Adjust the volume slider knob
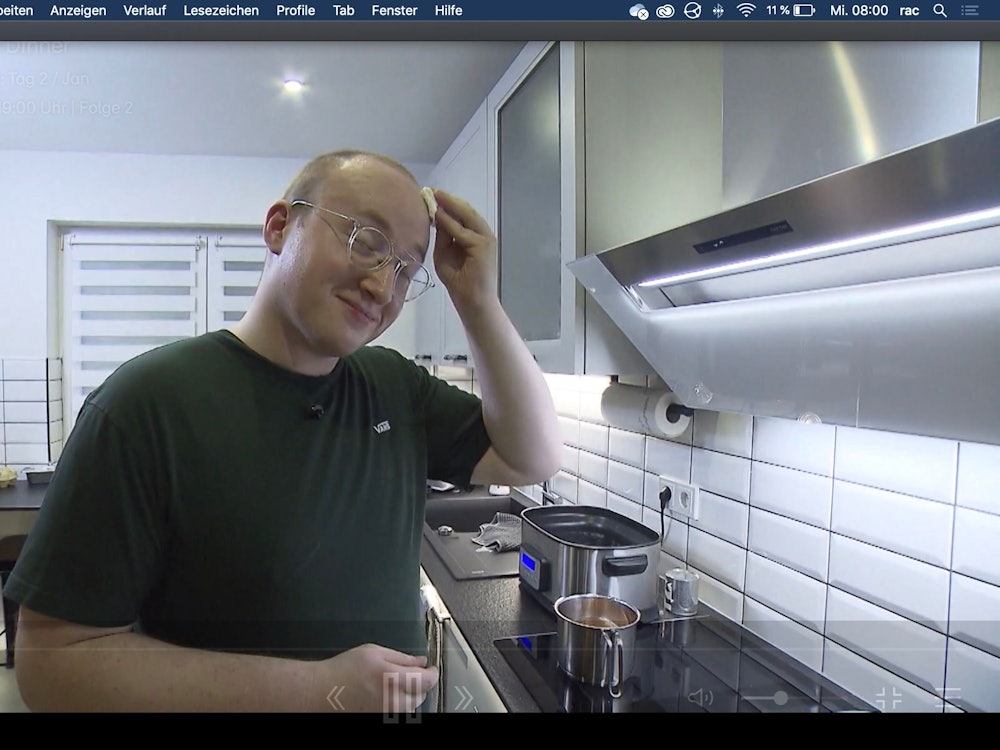This screenshot has height=750, width=1000. (x=780, y=698)
